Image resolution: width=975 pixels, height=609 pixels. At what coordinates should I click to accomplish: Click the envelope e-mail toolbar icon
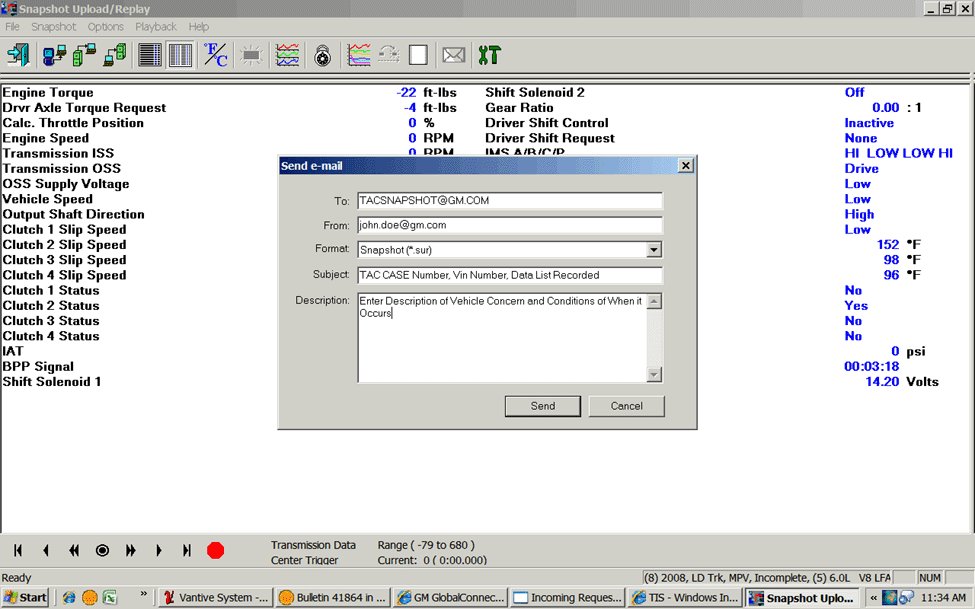click(x=453, y=55)
